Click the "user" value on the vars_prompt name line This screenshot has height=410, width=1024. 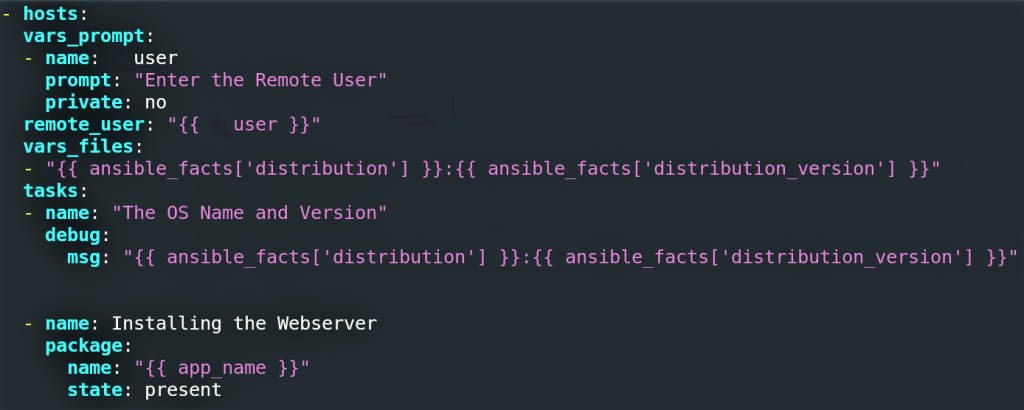(155, 59)
